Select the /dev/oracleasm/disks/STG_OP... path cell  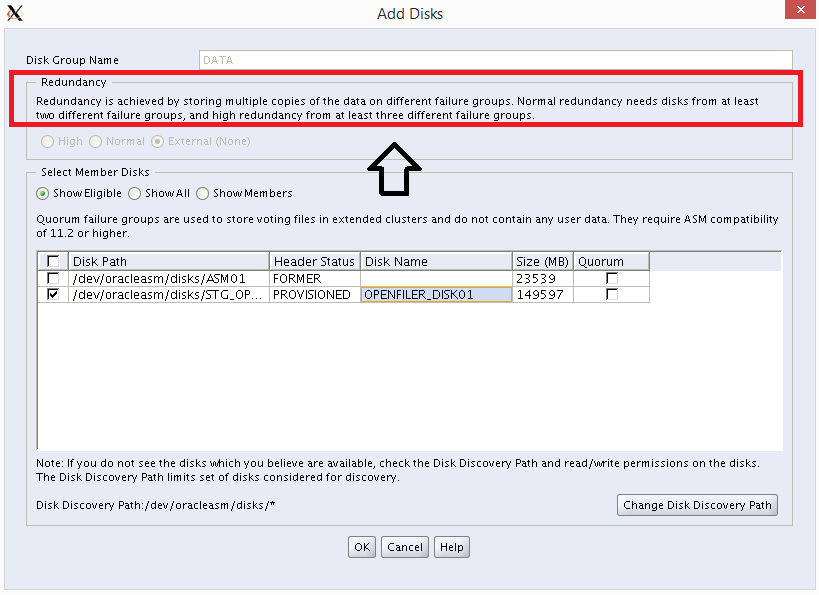(169, 295)
